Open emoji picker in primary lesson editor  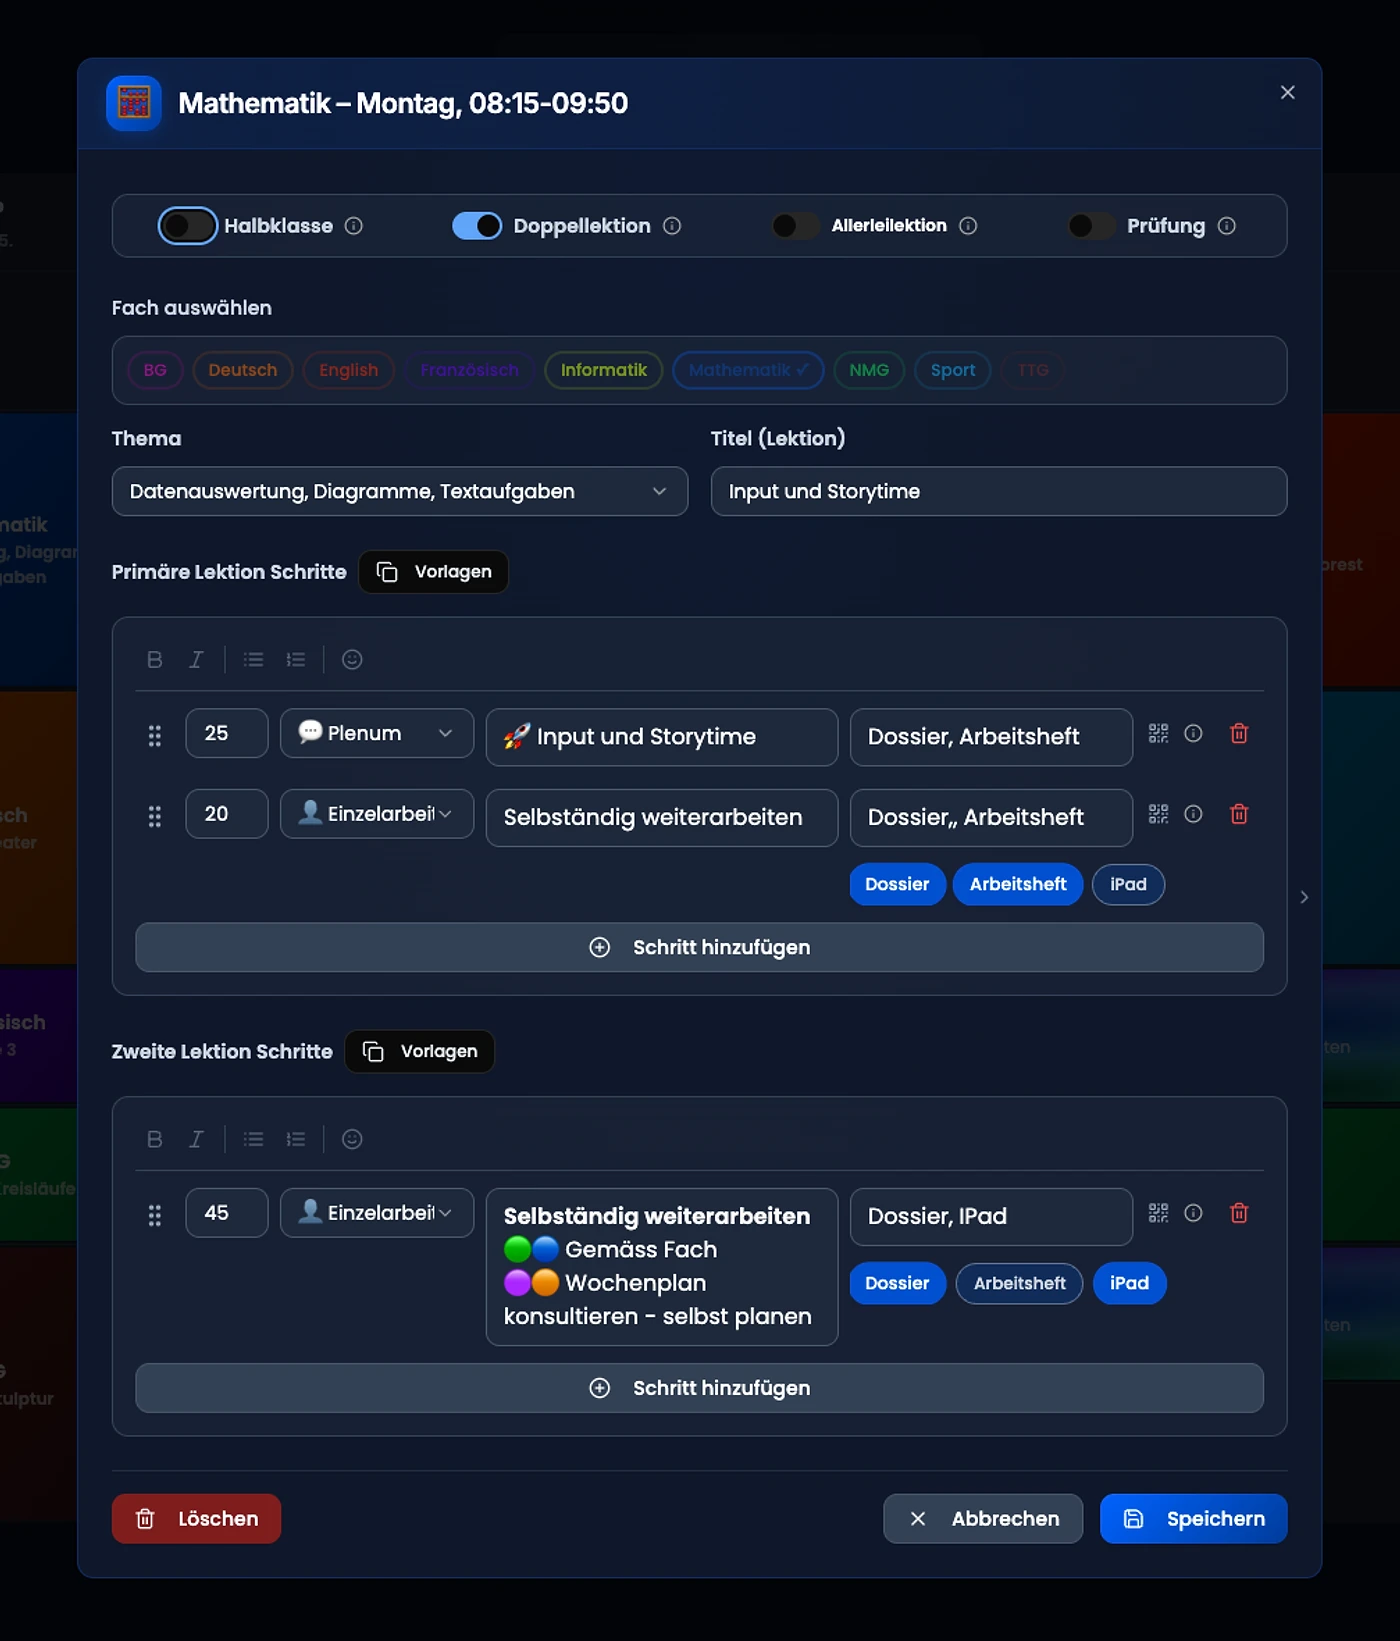click(352, 659)
